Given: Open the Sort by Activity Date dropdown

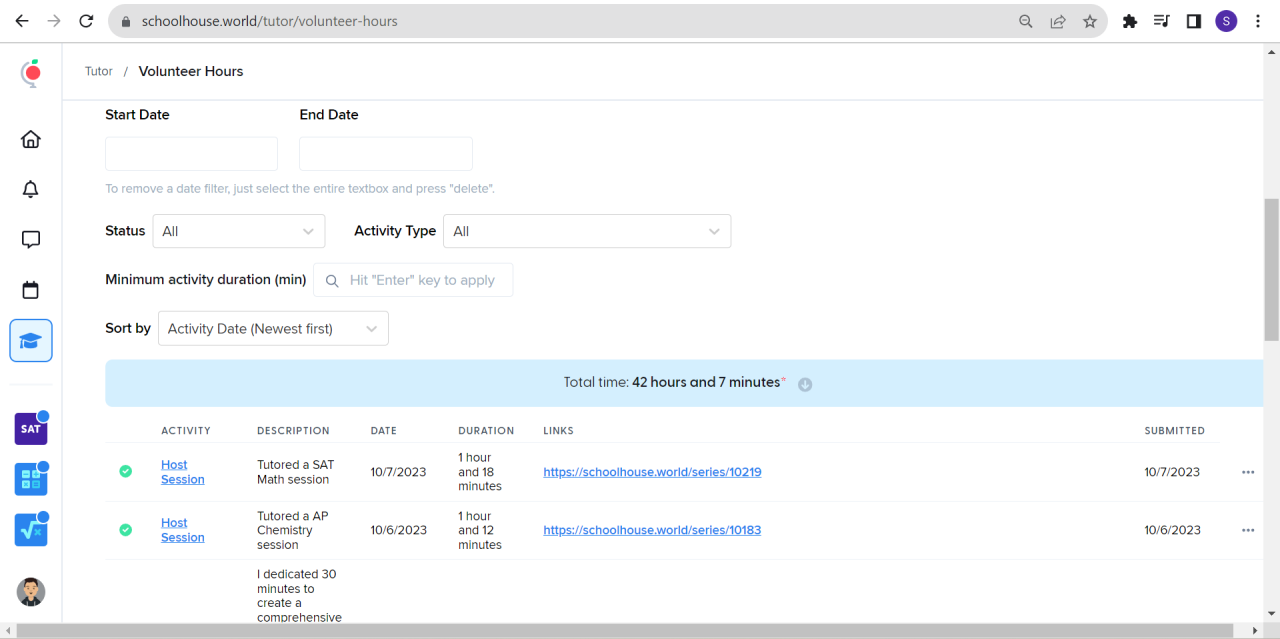Looking at the screenshot, I should click(273, 328).
